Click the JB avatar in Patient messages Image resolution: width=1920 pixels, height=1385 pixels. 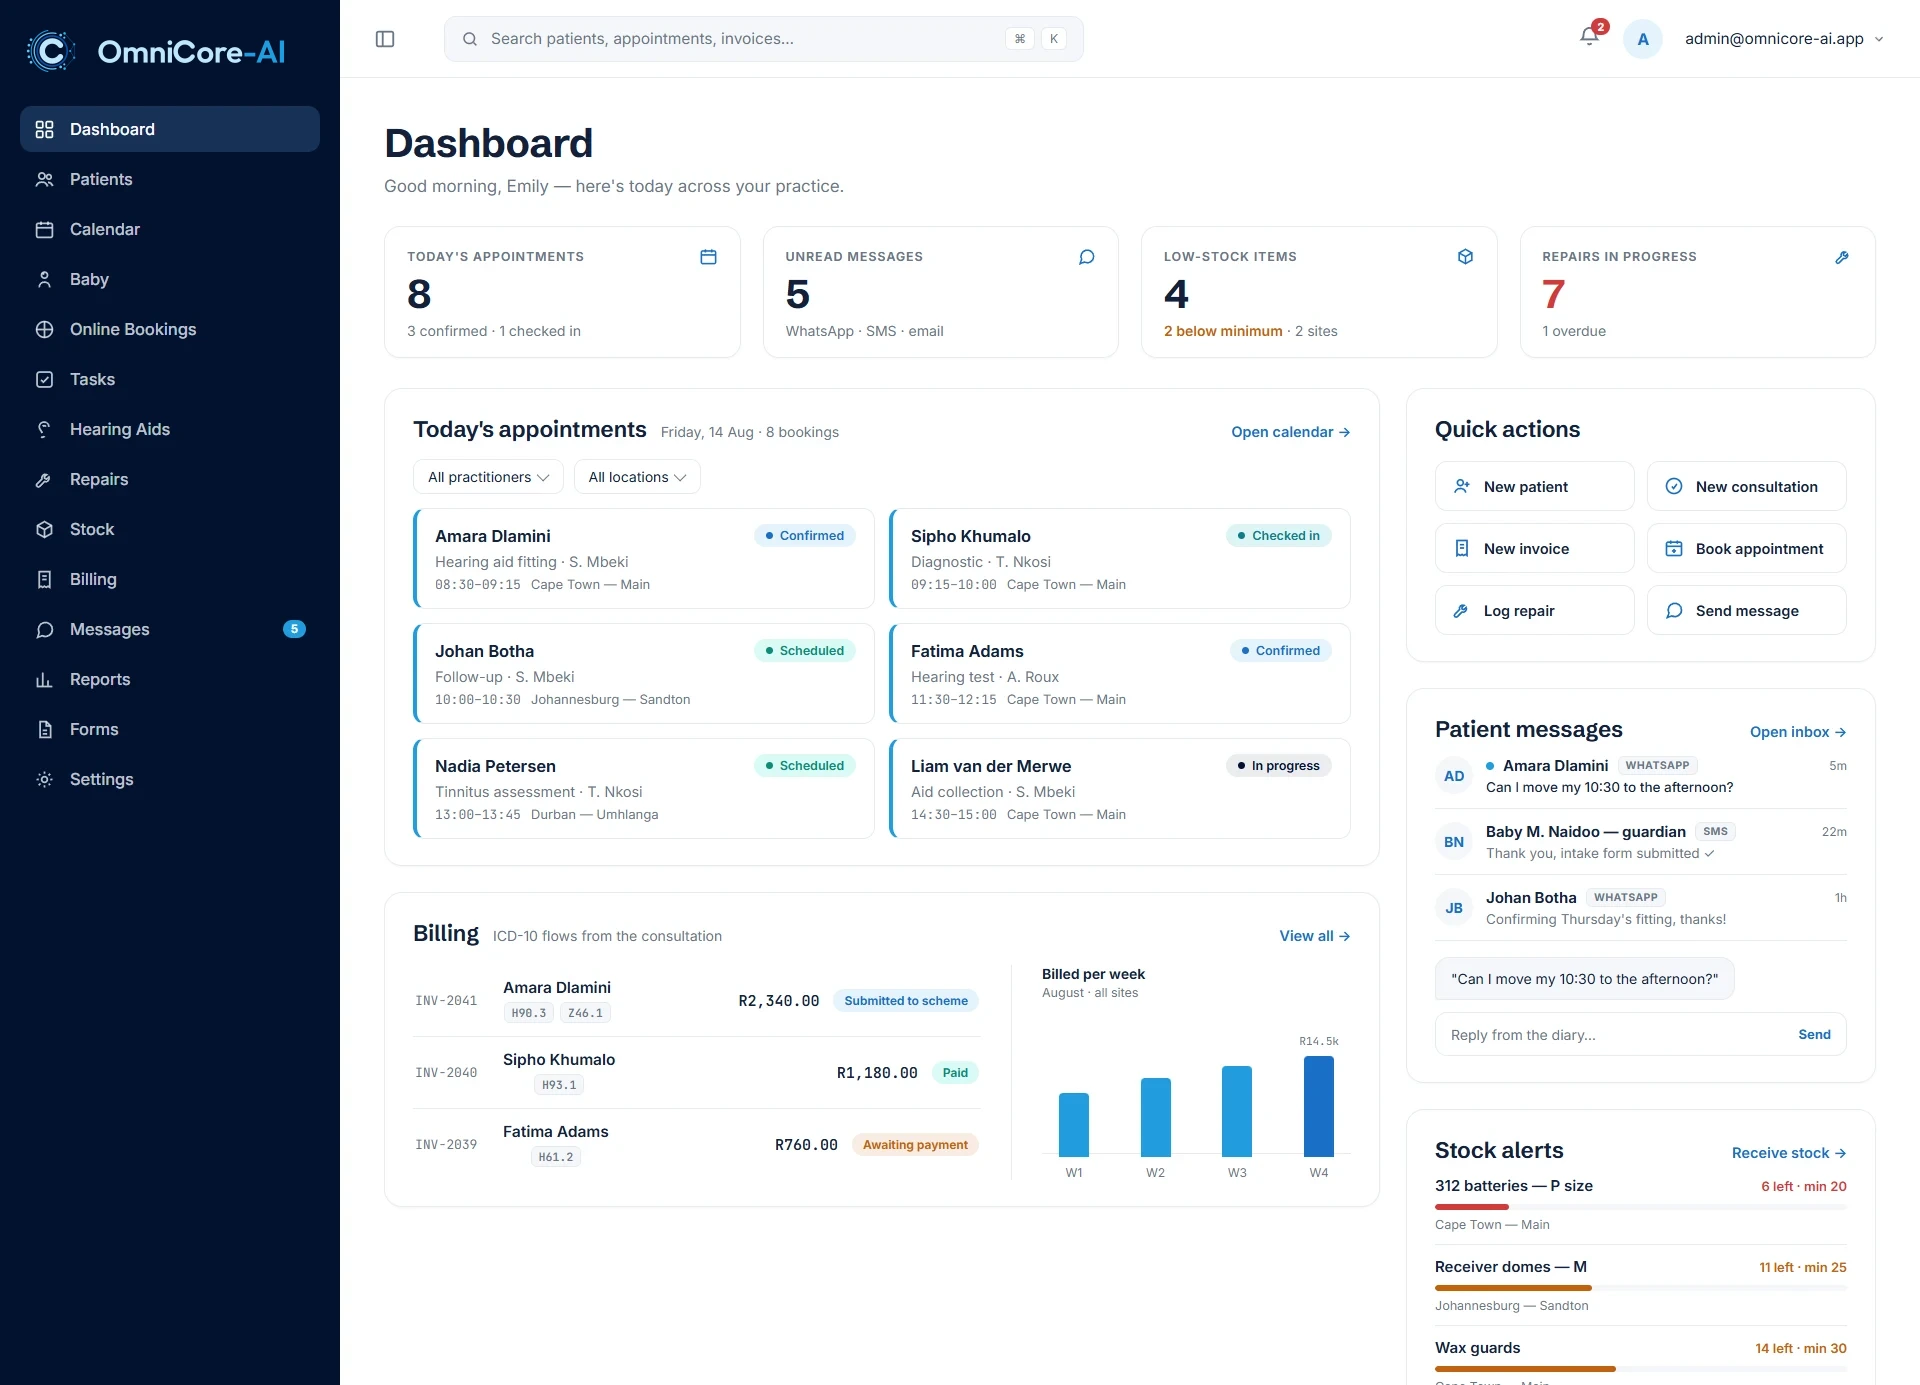(x=1454, y=908)
